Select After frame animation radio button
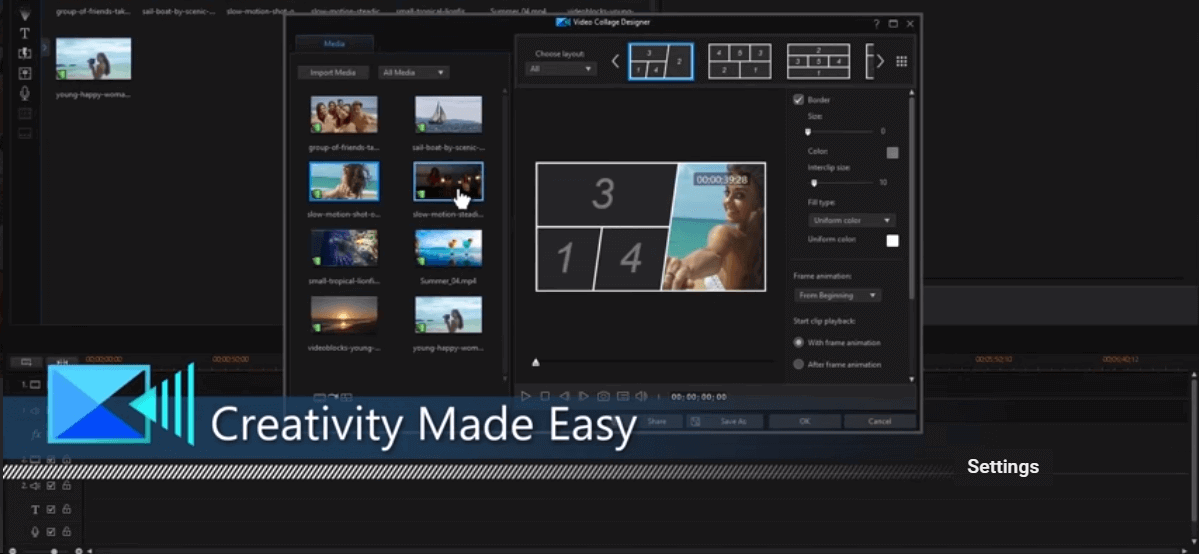 click(798, 365)
